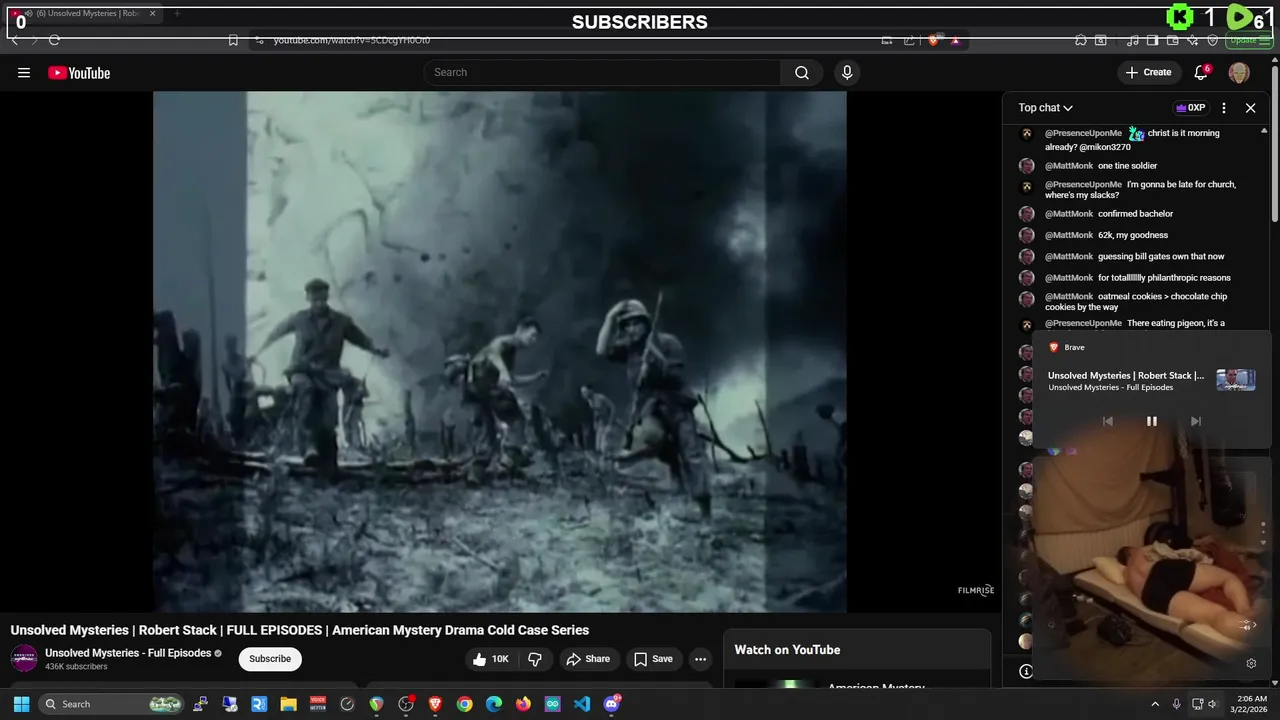Toggle the browser sidebar panel icon
Image resolution: width=1280 pixels, height=720 pixels.
[1152, 40]
